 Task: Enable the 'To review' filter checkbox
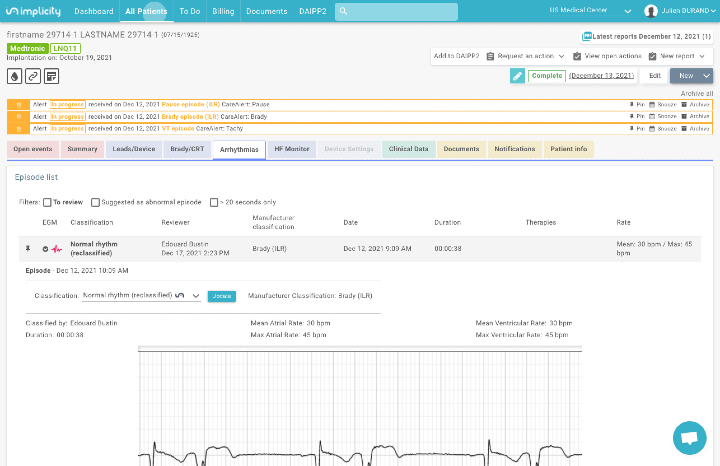click(x=47, y=202)
